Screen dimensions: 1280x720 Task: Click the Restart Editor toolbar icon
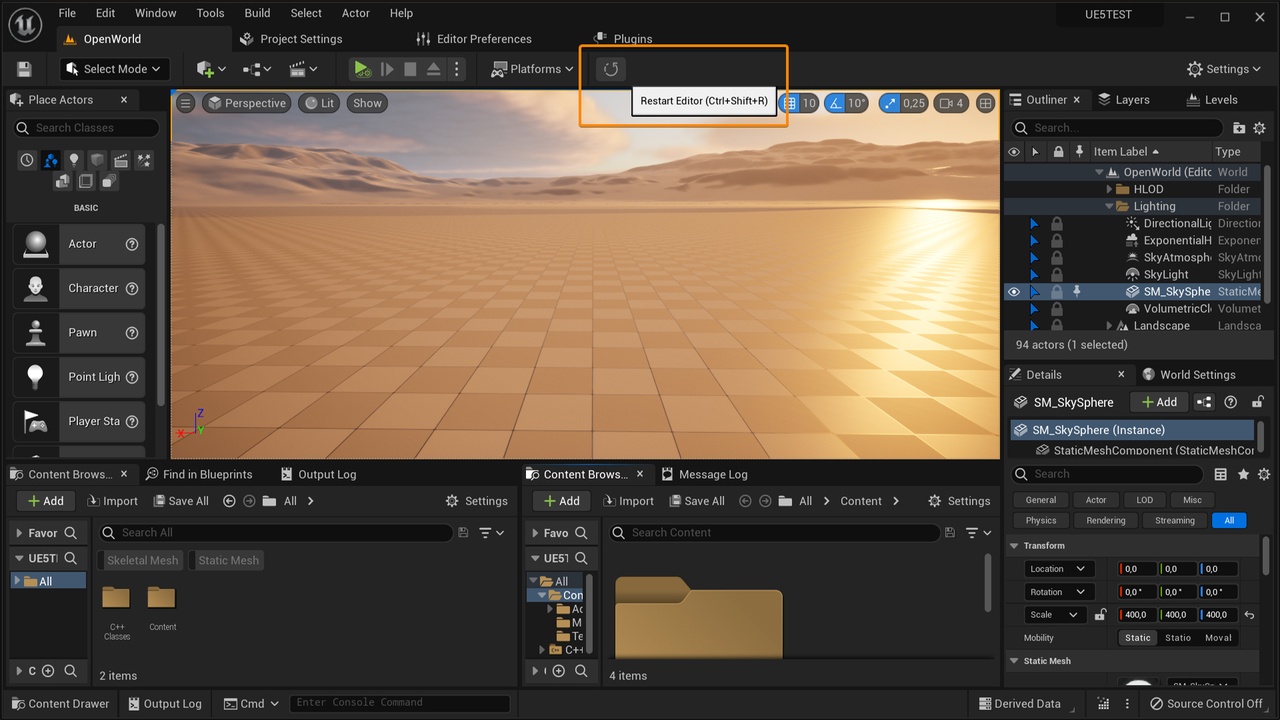(610, 69)
